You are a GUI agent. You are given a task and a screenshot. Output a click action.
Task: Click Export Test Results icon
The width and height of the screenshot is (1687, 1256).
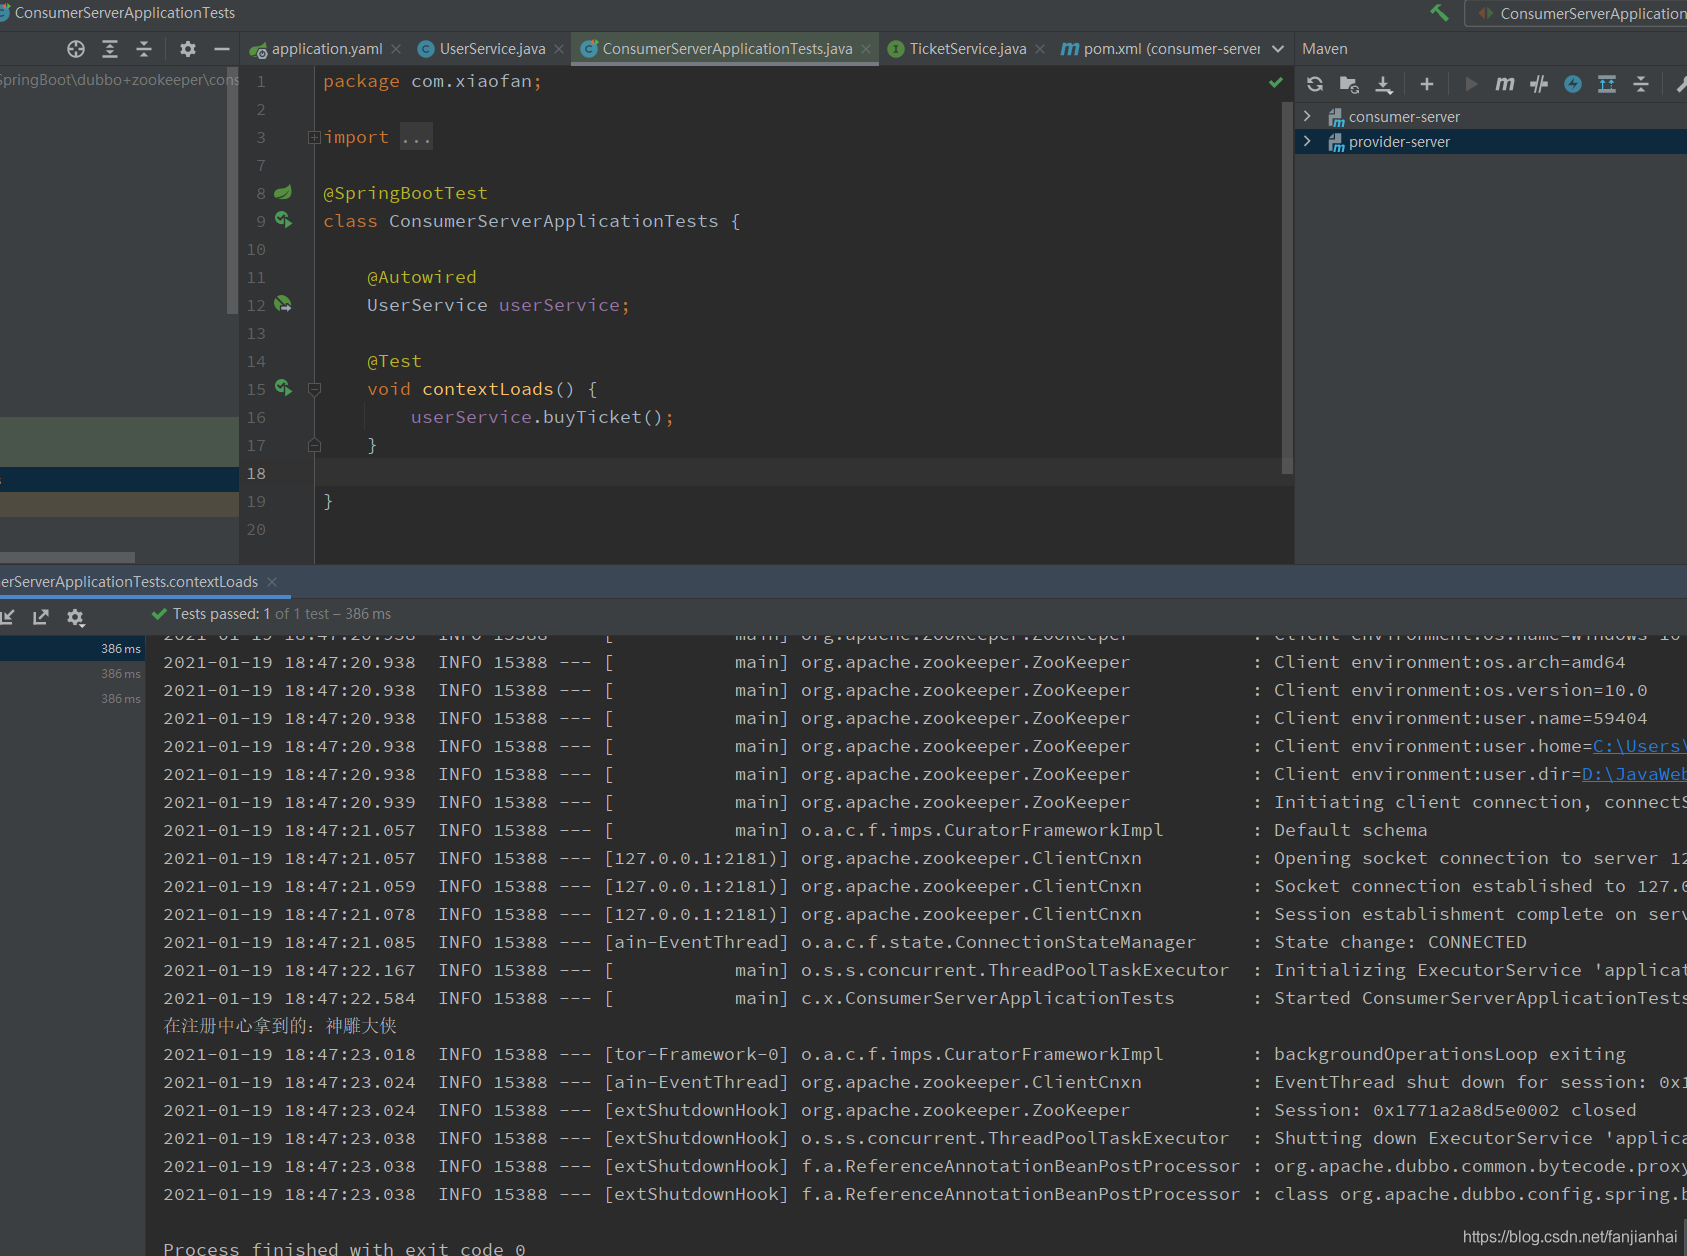click(41, 617)
